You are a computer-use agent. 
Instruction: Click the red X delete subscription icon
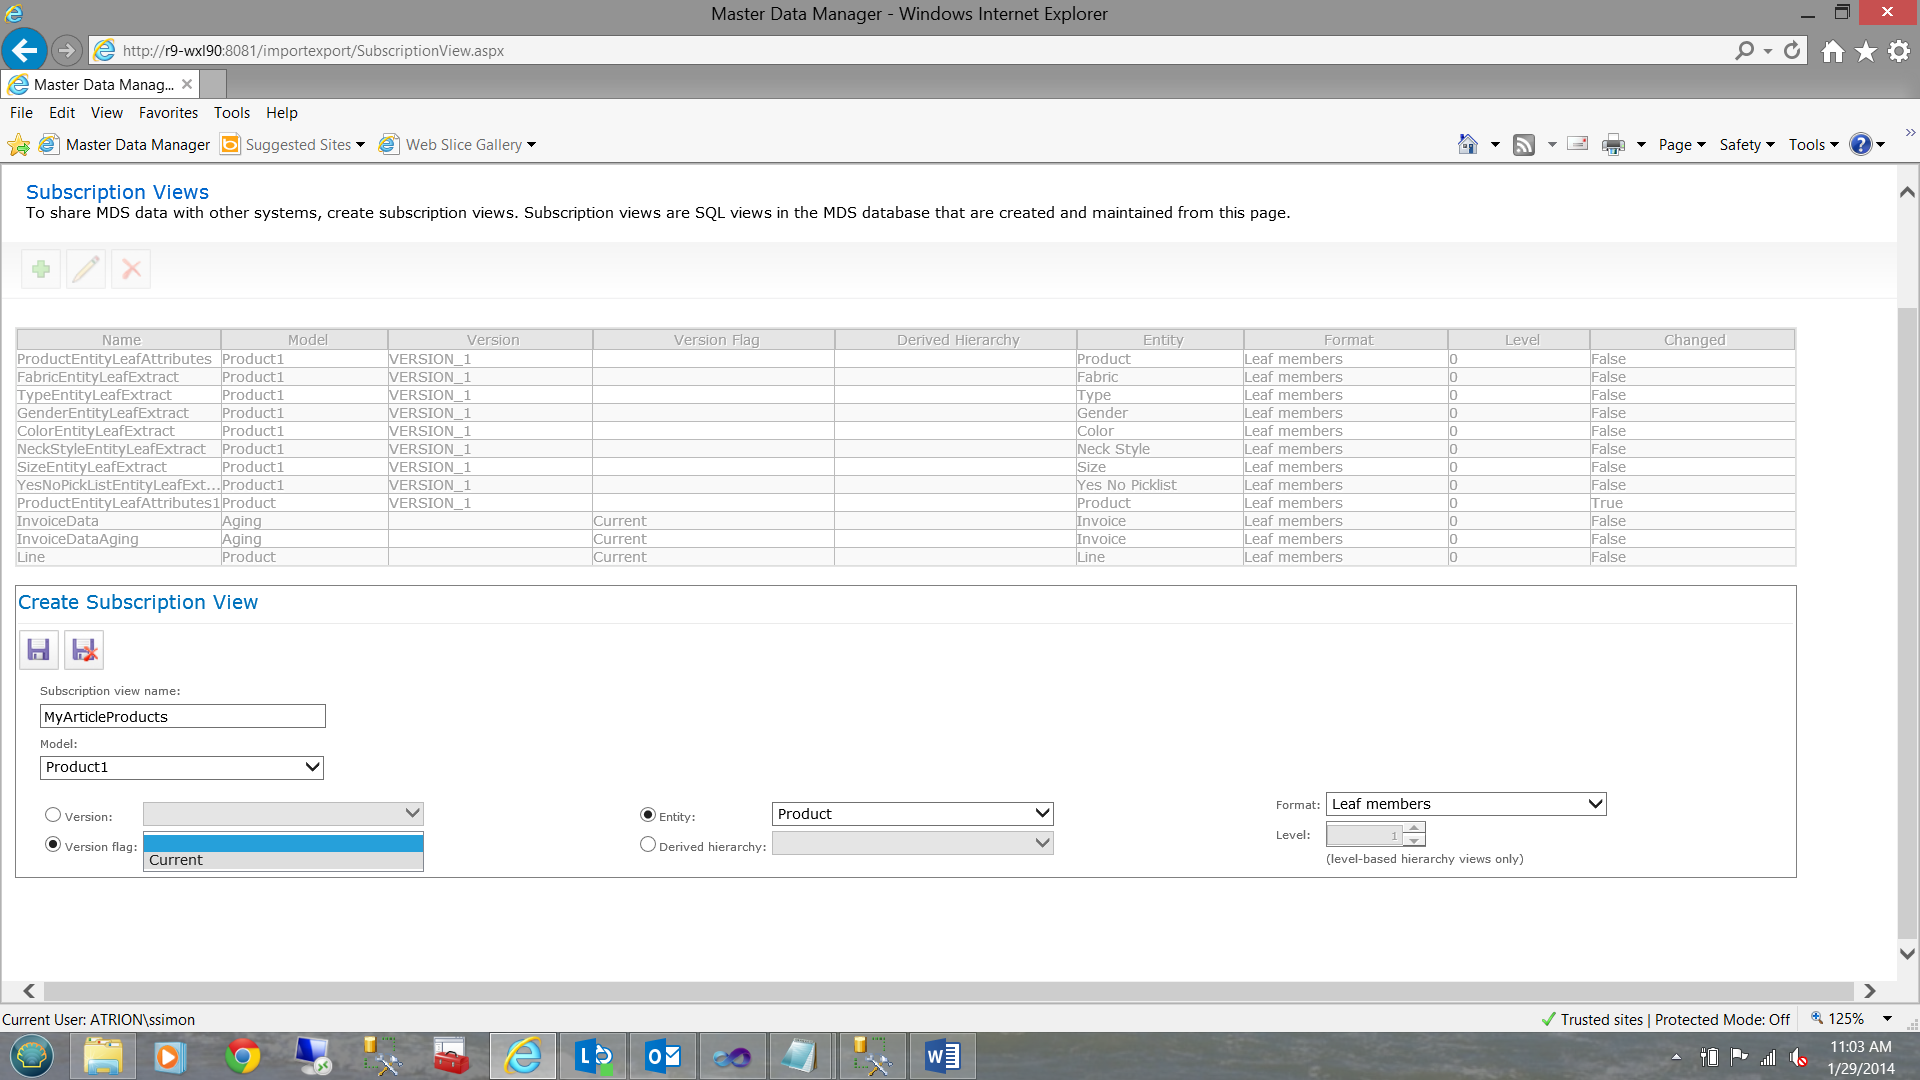pyautogui.click(x=131, y=269)
